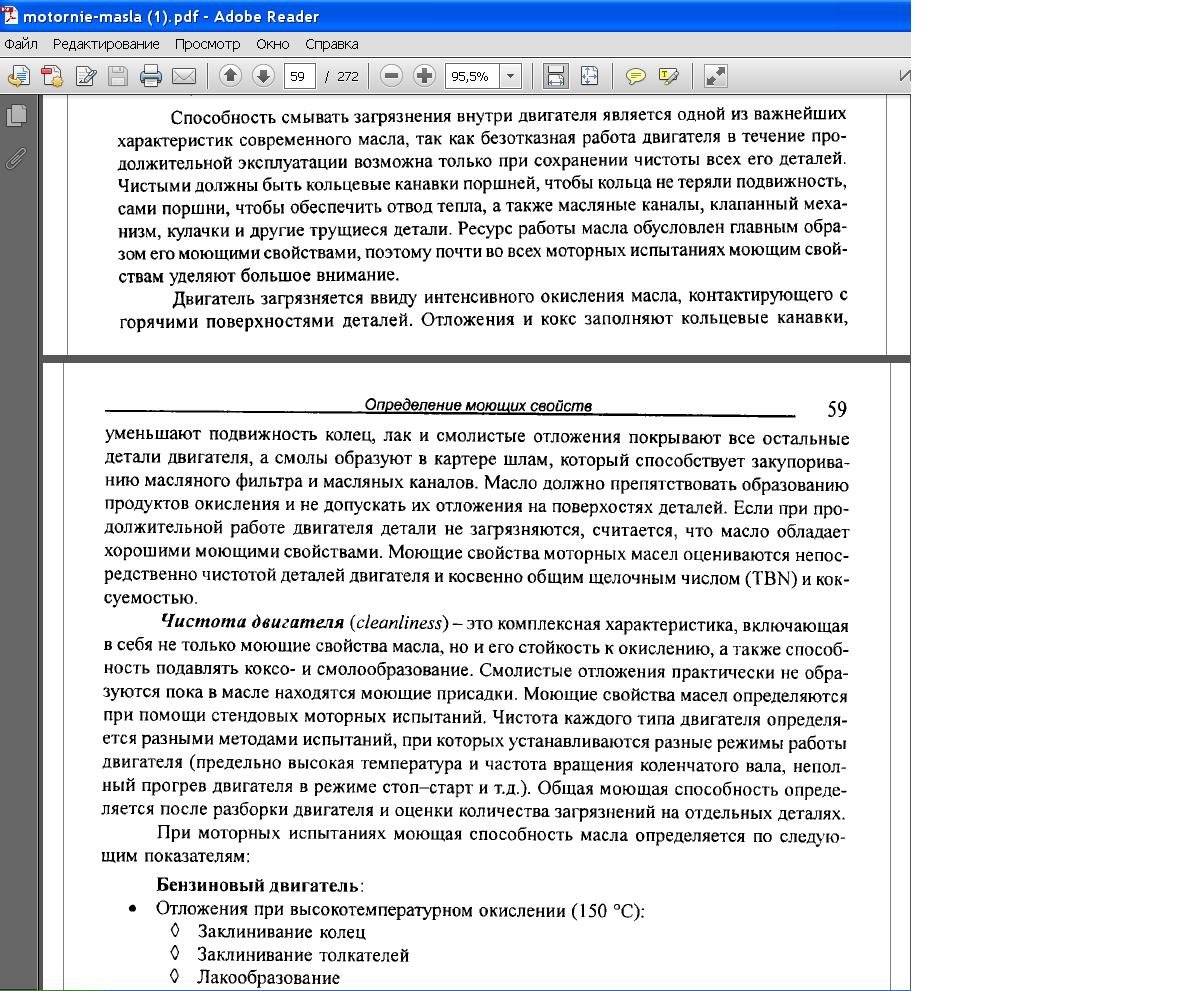The image size is (1194, 991).
Task: Click the abbreviation '(TBN)' in text
Action: pyautogui.click(x=771, y=578)
